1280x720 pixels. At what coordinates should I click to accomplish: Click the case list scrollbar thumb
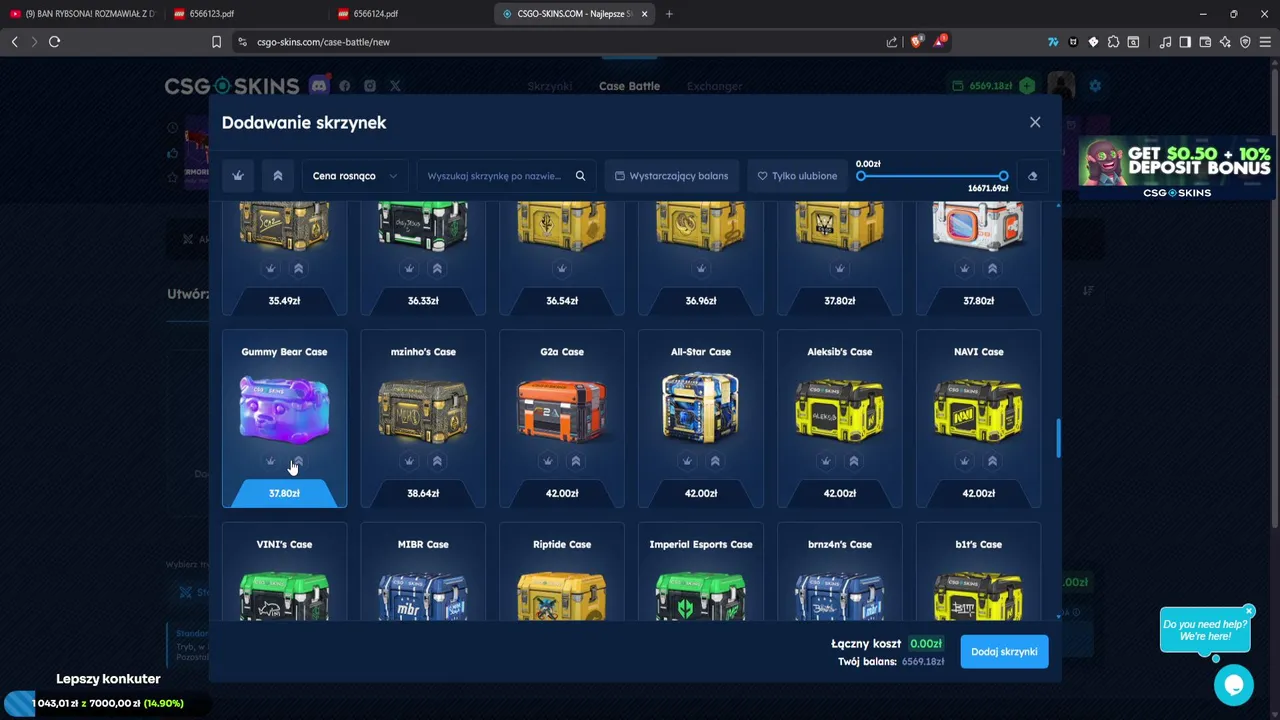1058,439
